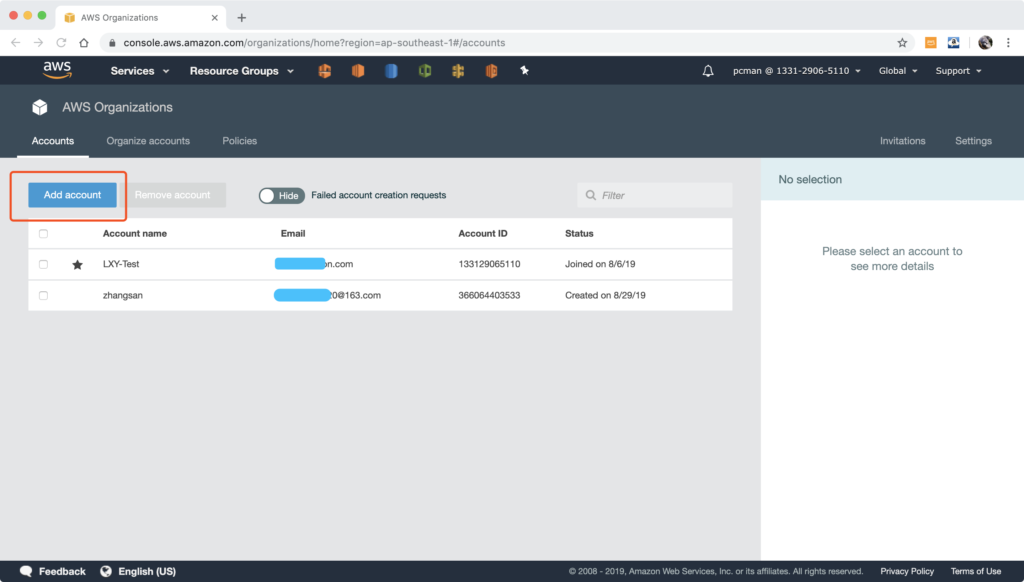
Task: Click the pin shortcuts icon in navbar
Action: (x=524, y=71)
